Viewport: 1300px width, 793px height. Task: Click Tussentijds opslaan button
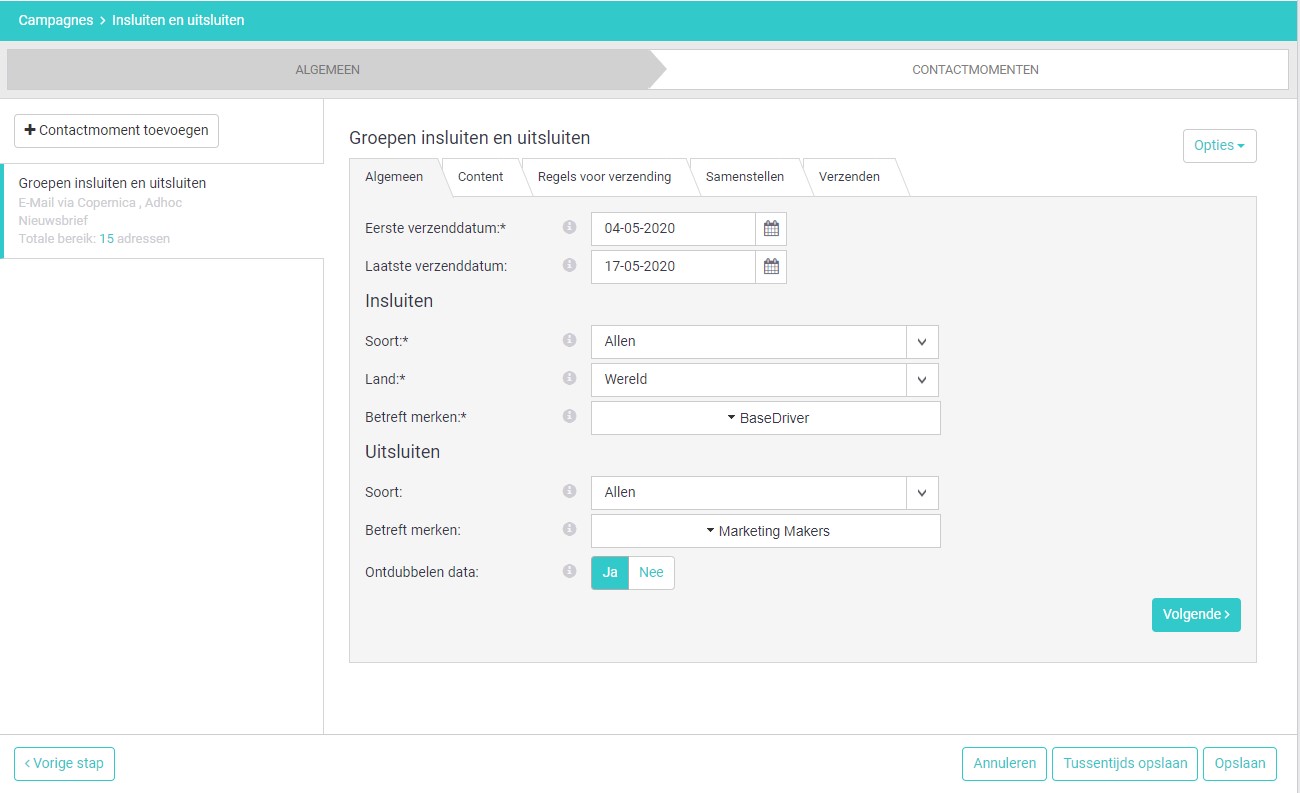pos(1125,763)
